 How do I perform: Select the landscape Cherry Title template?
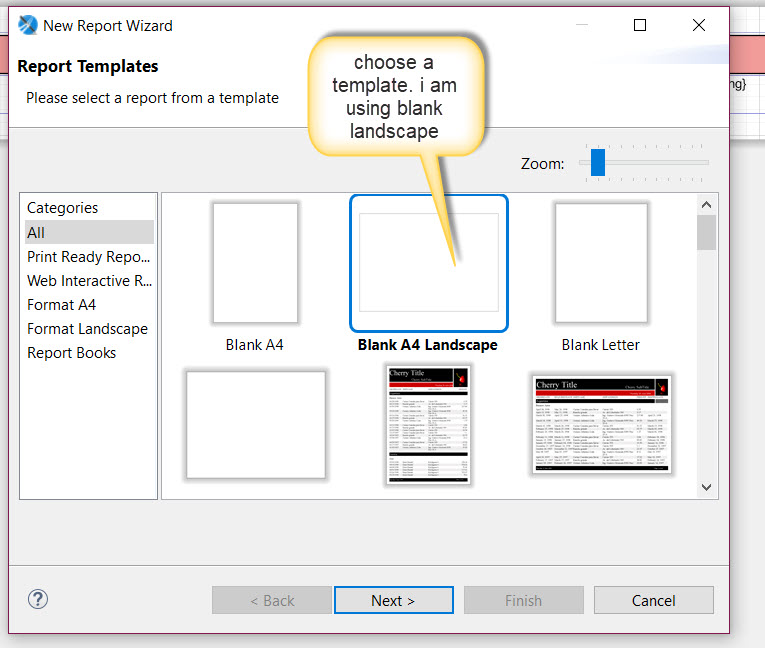tap(601, 424)
